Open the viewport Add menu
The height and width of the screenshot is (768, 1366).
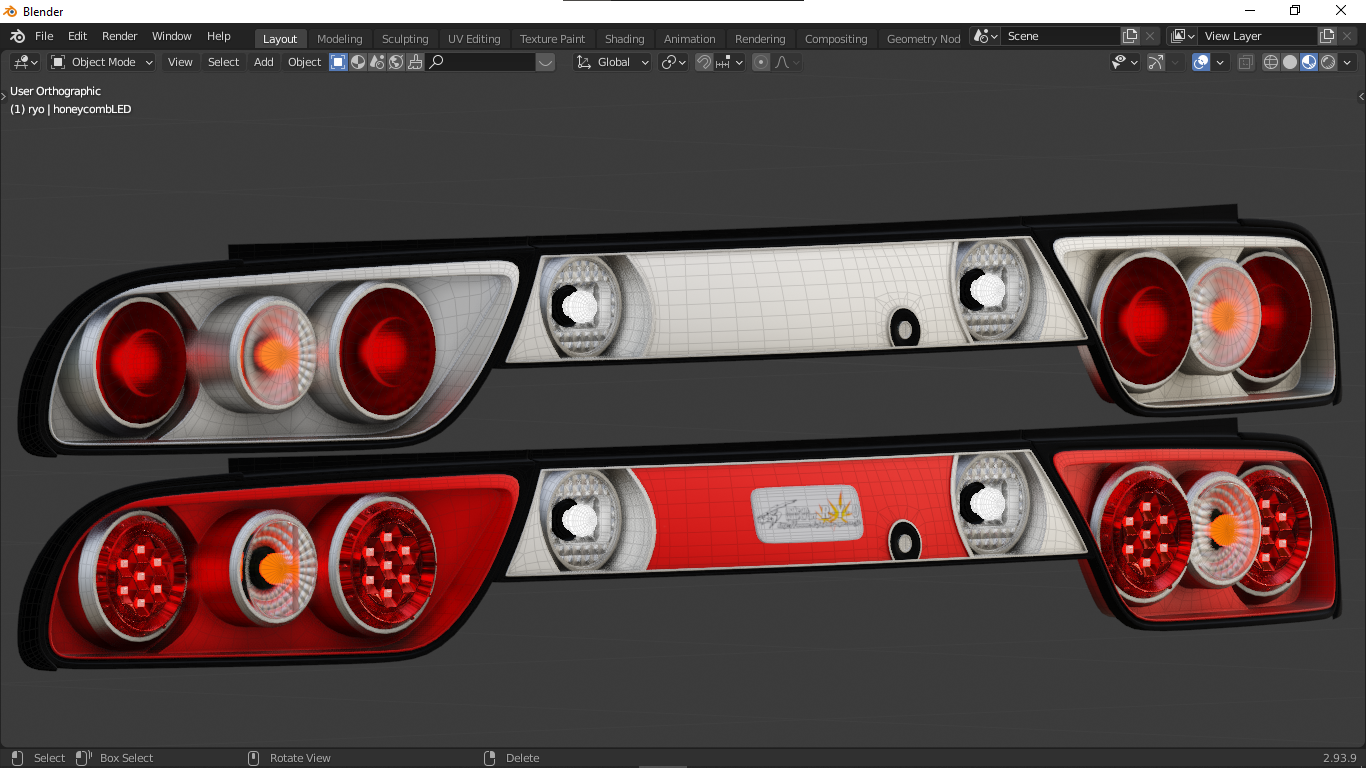tap(264, 62)
